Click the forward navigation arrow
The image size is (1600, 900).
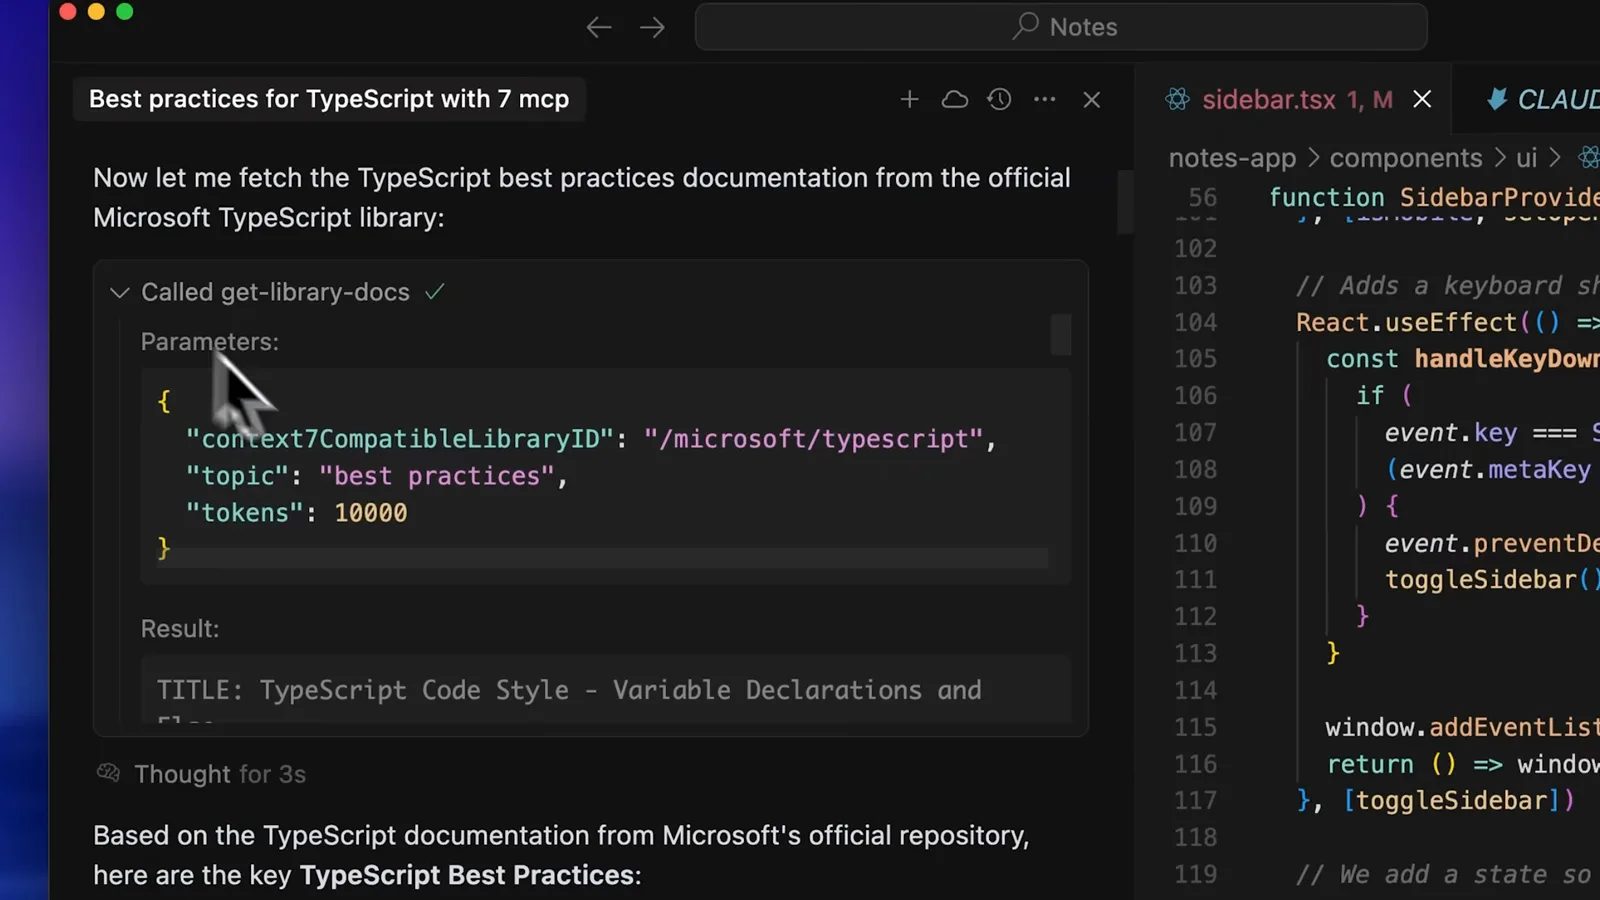[x=652, y=27]
